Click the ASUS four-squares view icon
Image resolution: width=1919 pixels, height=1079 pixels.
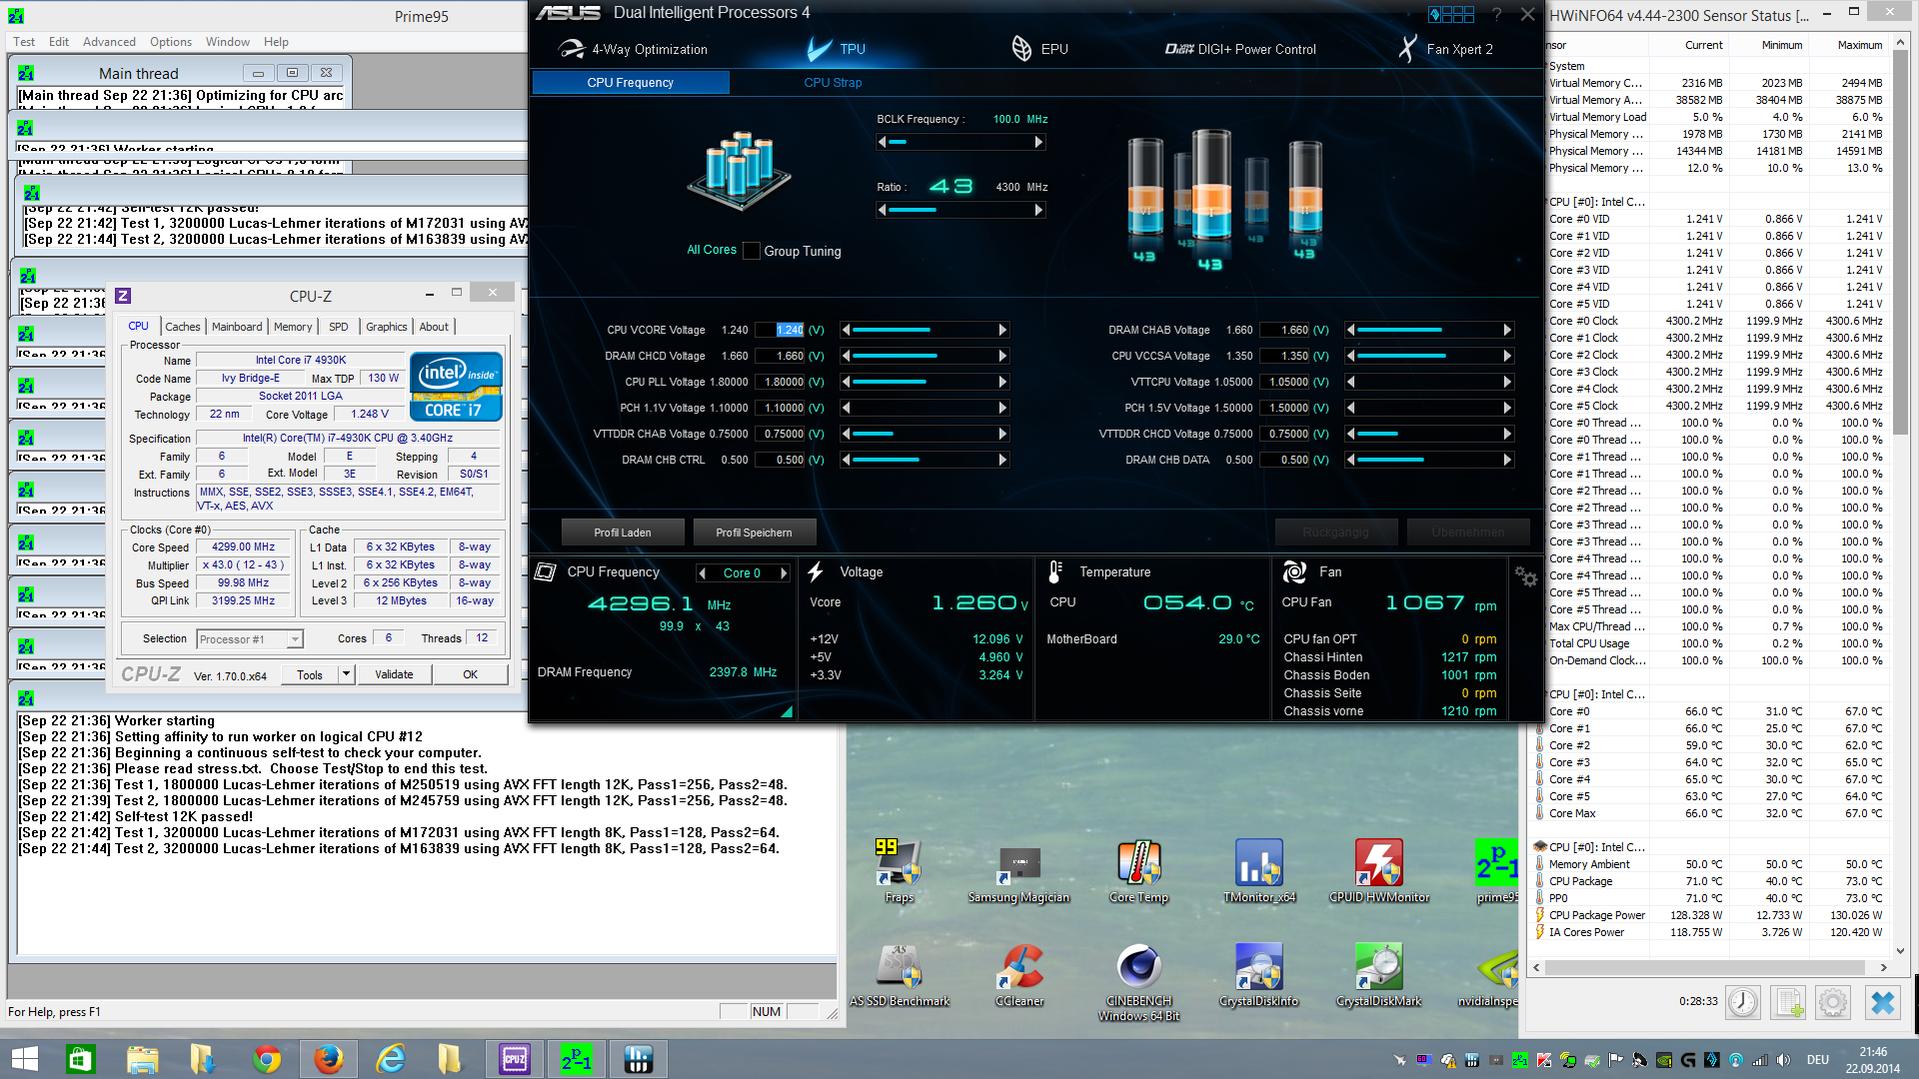pyautogui.click(x=1451, y=14)
